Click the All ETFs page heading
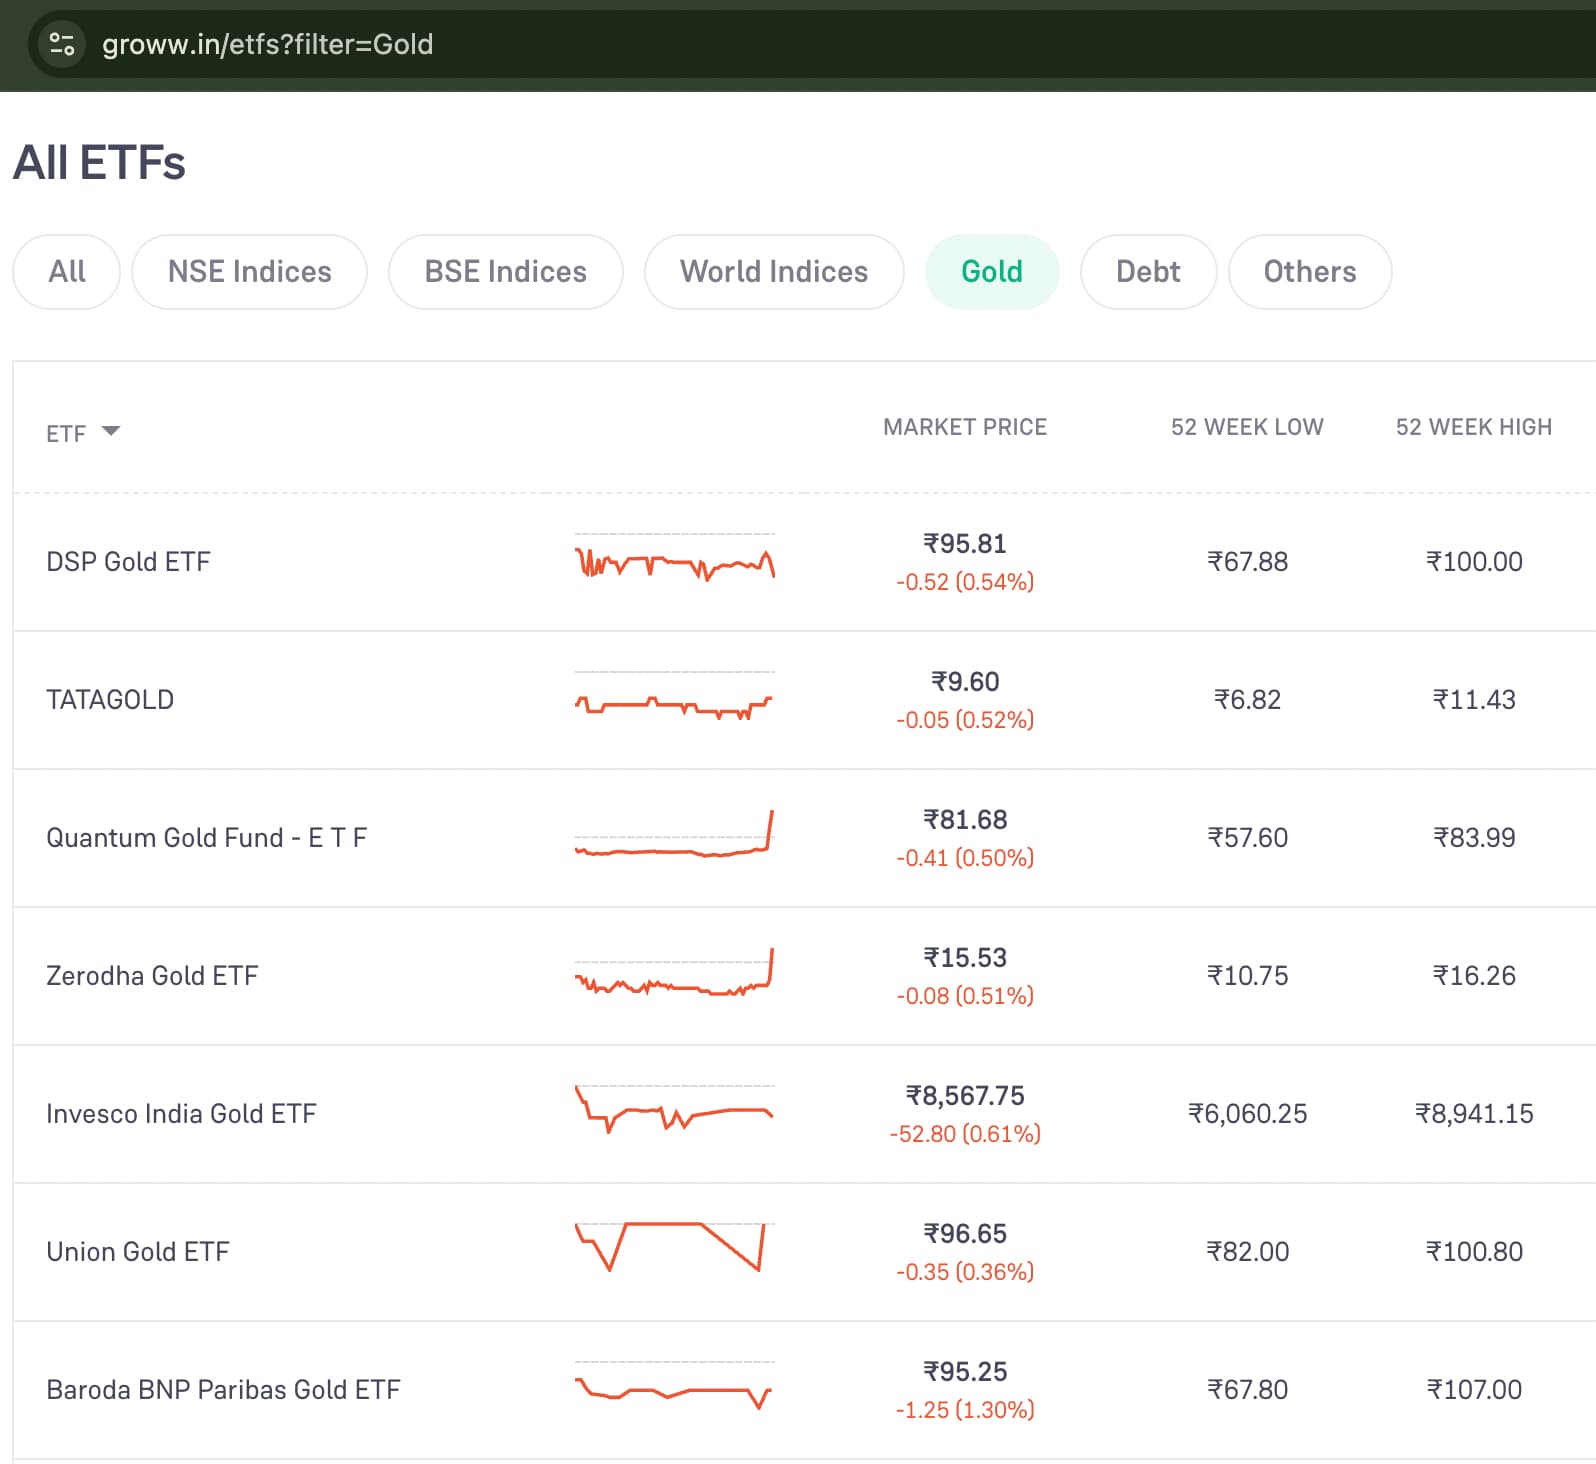 99,163
